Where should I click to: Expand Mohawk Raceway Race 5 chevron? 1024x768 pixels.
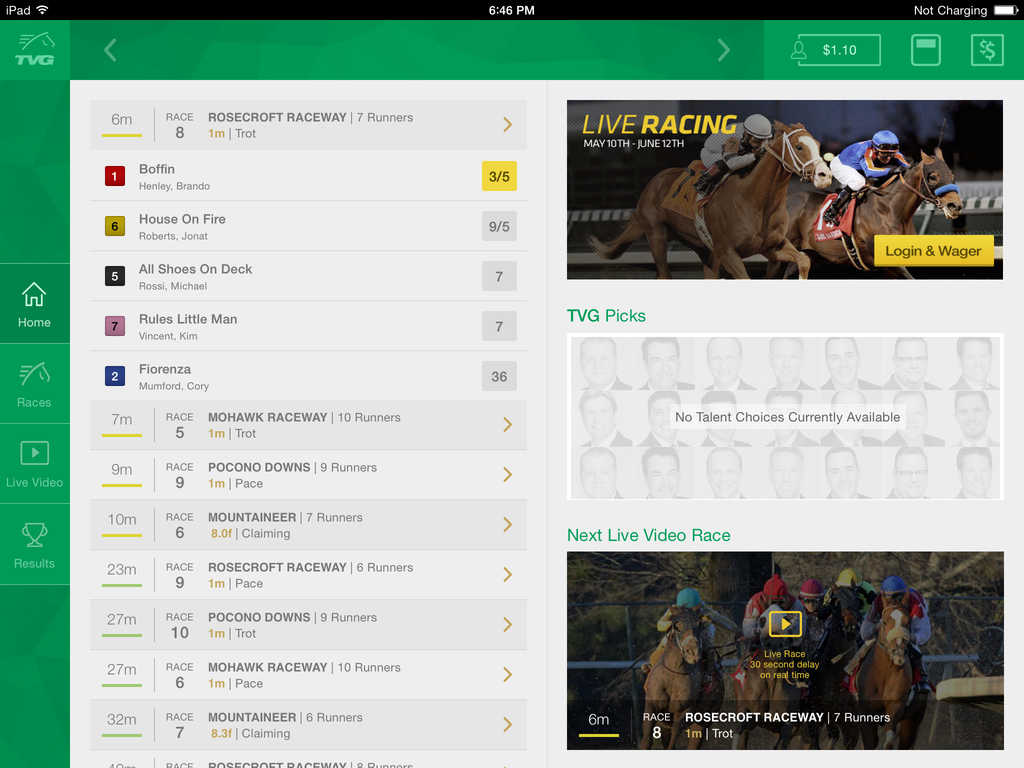click(507, 425)
